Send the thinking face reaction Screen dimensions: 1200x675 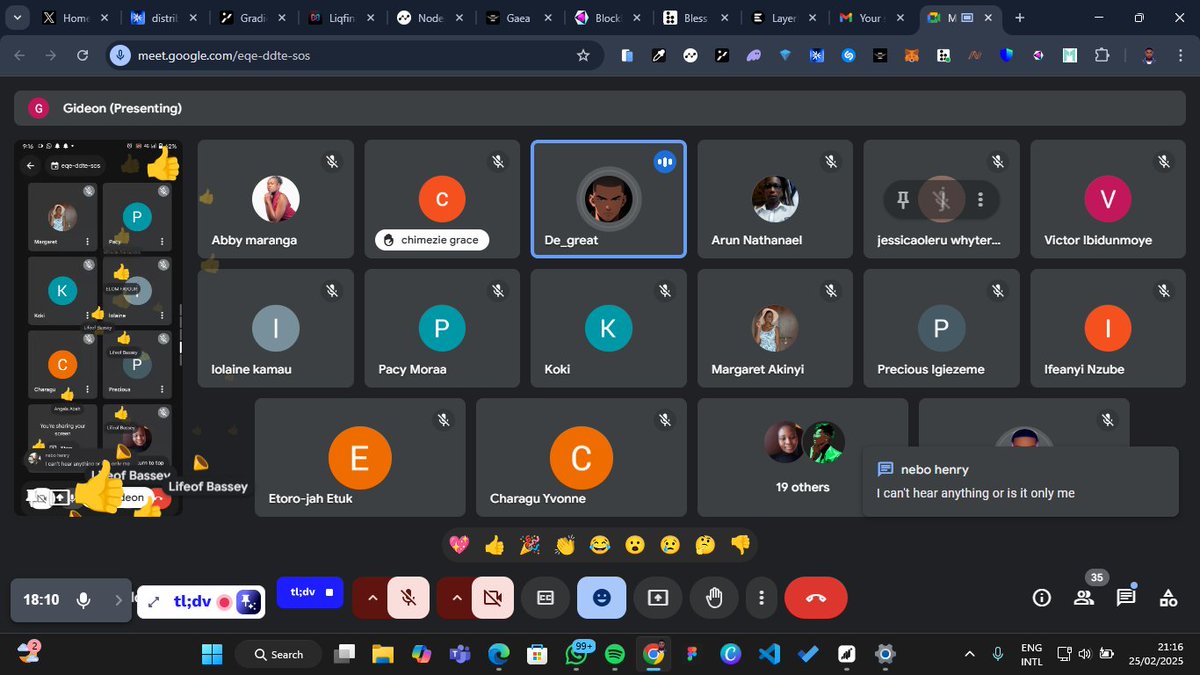705,545
